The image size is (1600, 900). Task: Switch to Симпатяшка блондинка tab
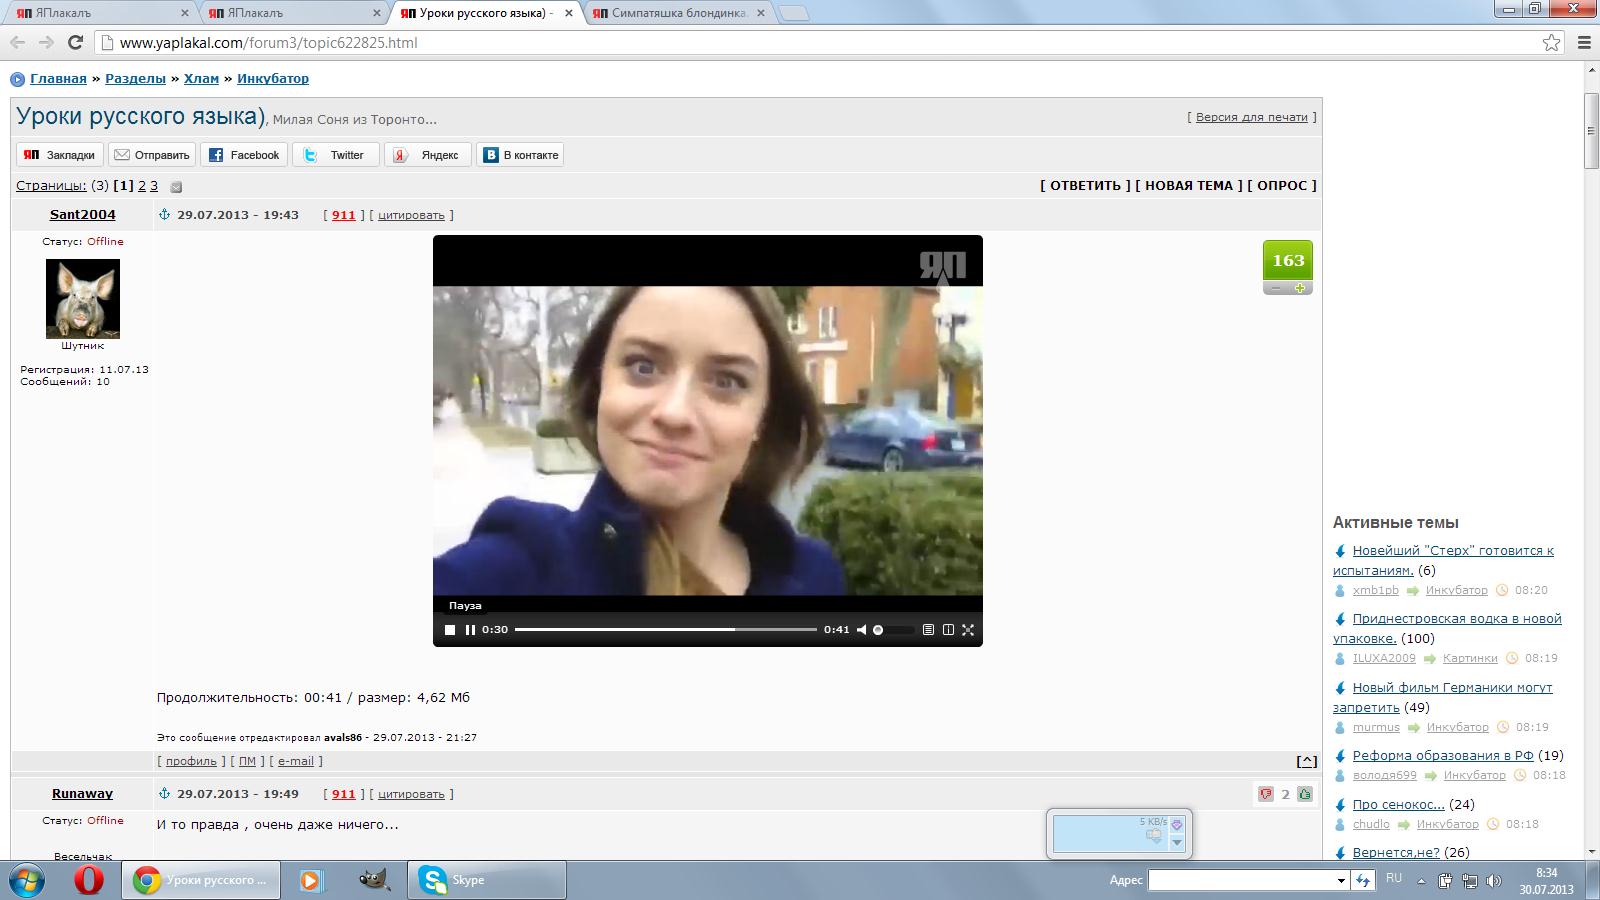coord(678,13)
